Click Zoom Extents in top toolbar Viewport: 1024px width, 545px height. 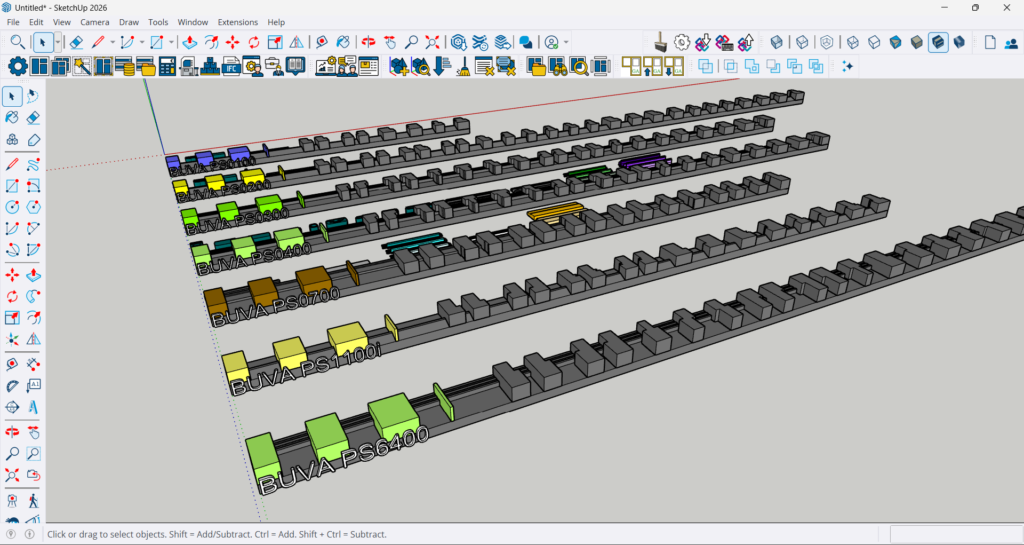432,42
